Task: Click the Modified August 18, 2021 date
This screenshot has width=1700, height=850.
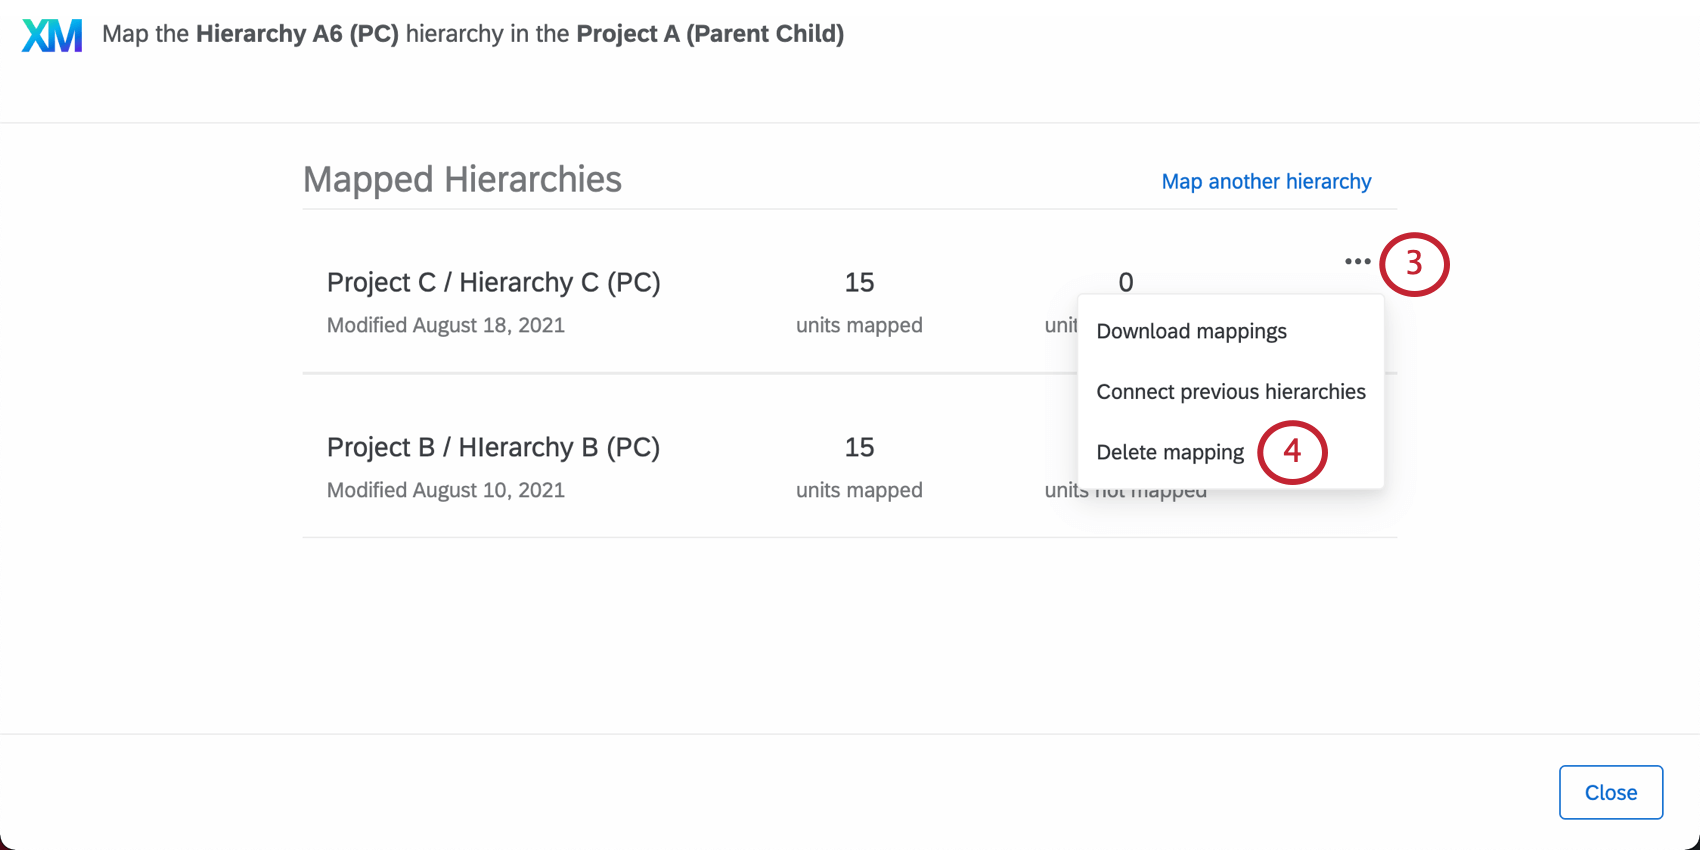Action: pos(446,326)
